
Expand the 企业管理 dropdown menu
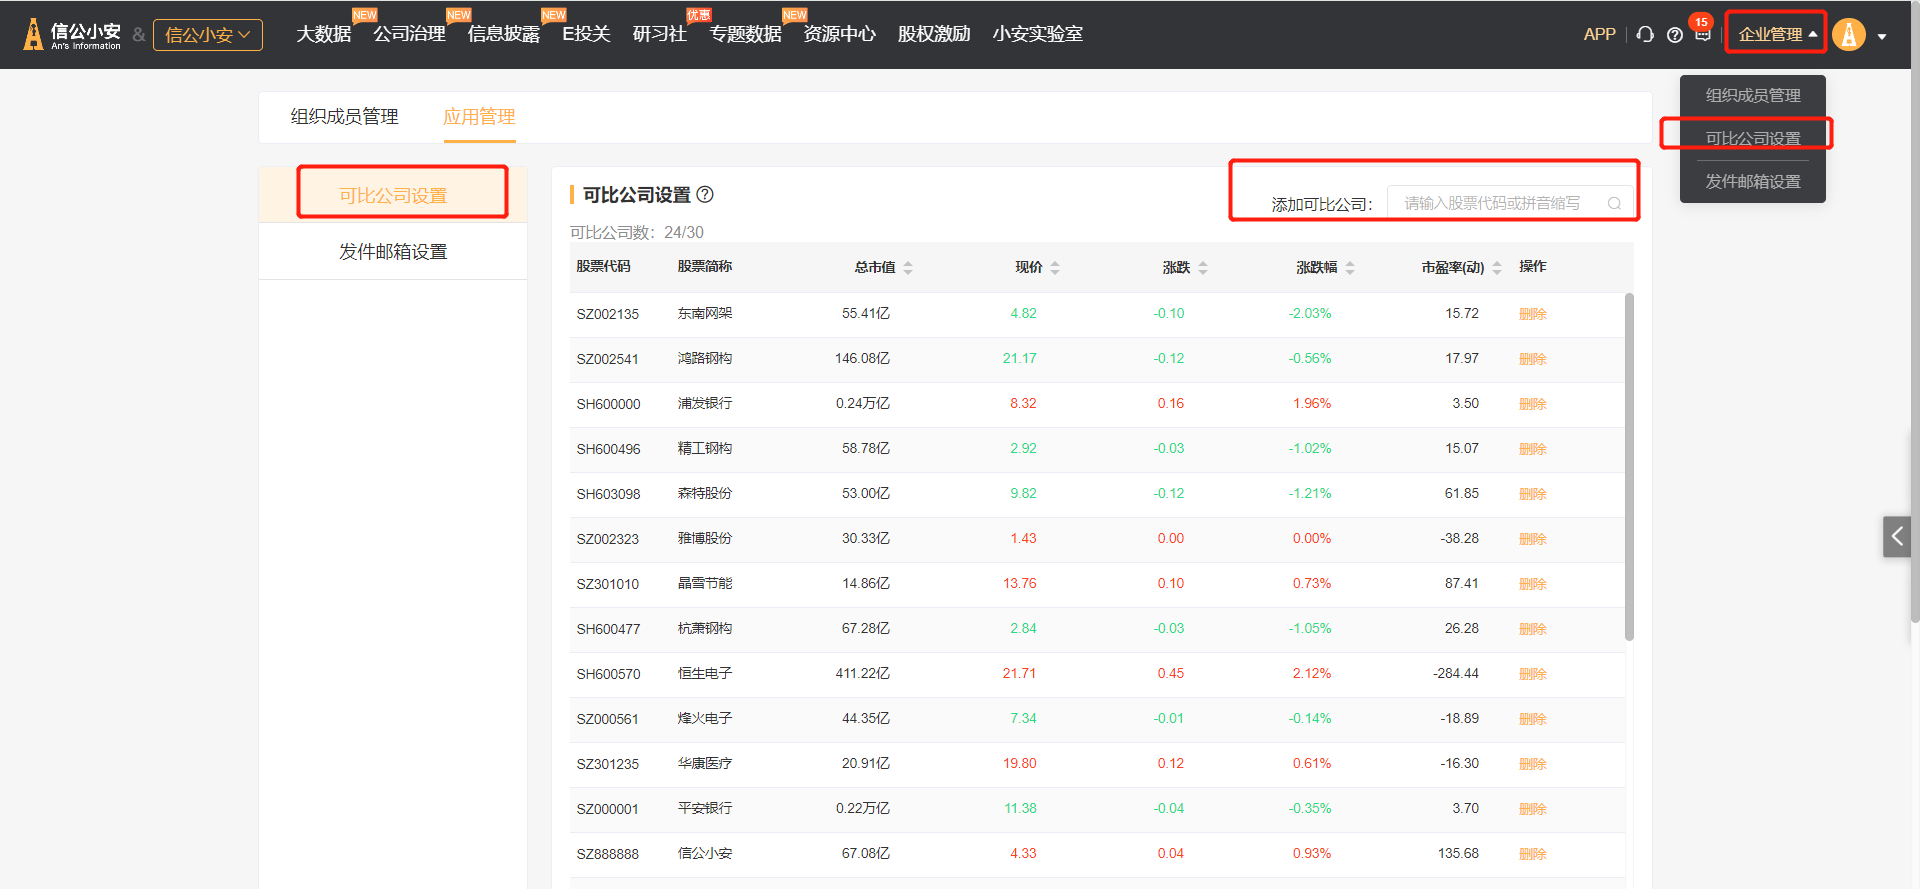[x=1777, y=35]
